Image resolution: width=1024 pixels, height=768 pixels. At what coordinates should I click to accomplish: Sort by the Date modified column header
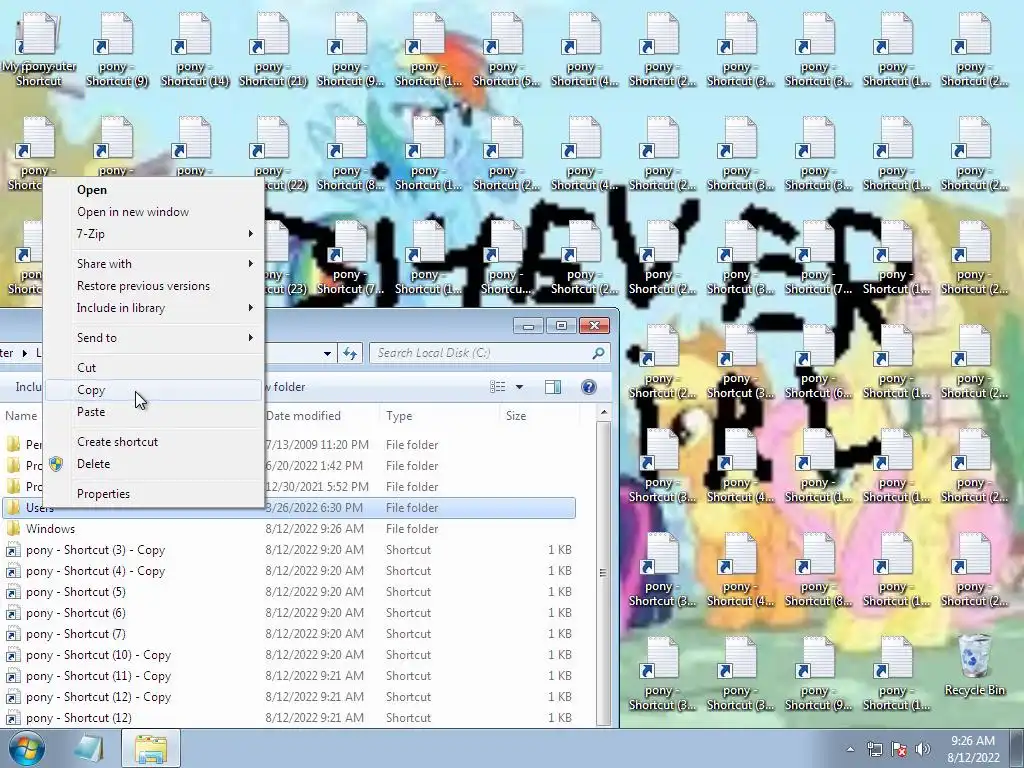pyautogui.click(x=303, y=416)
